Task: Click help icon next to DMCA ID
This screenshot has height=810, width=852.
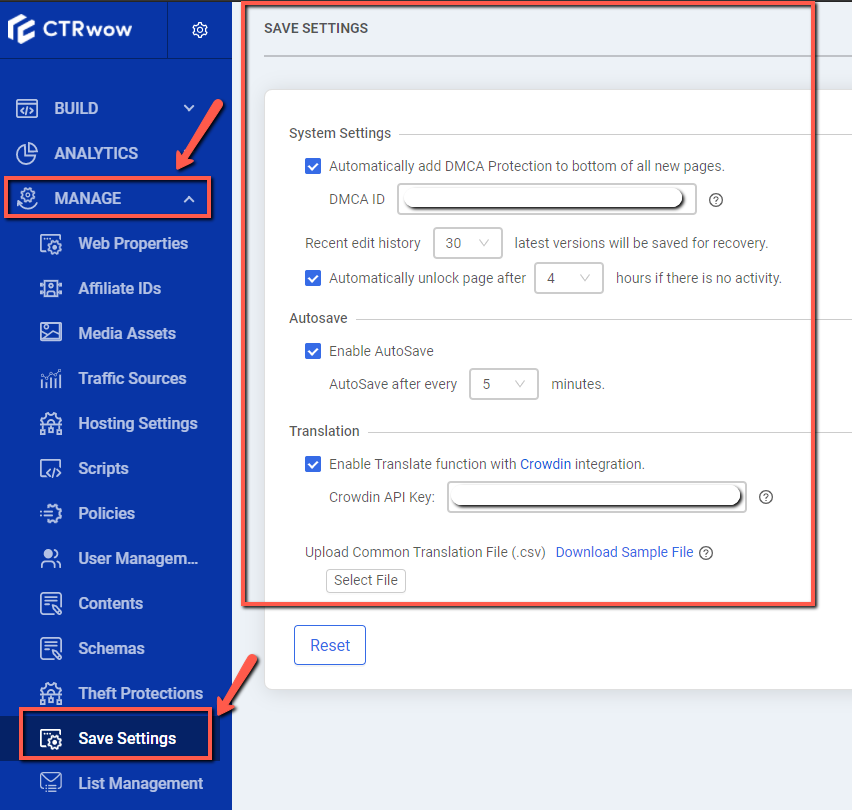Action: pos(716,200)
